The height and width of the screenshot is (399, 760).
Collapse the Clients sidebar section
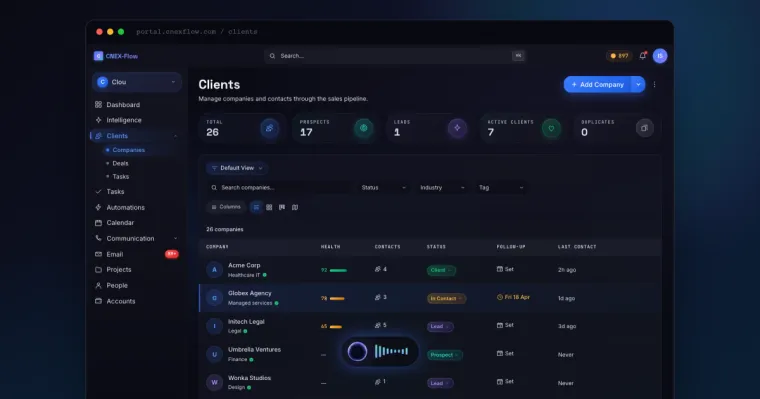click(175, 136)
